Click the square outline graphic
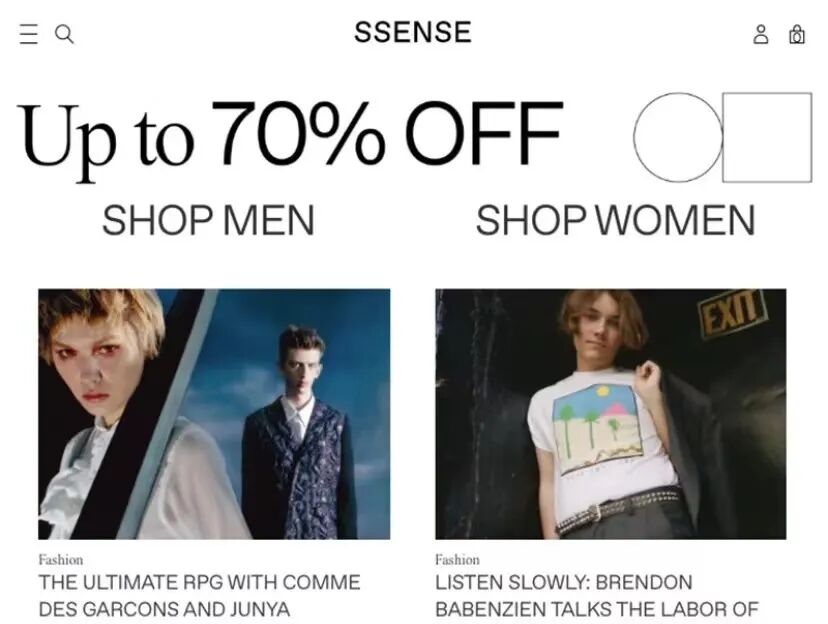 point(767,137)
